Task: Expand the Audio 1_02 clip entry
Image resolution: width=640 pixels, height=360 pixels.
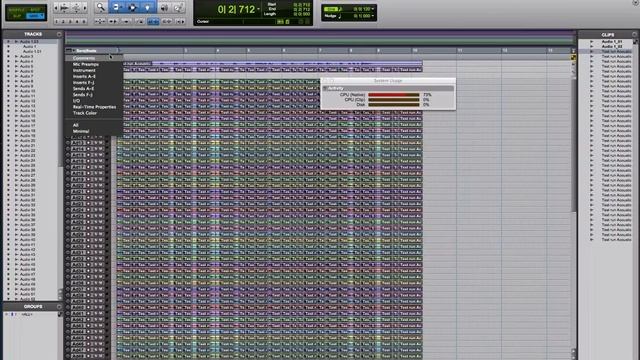Action: [x=591, y=47]
